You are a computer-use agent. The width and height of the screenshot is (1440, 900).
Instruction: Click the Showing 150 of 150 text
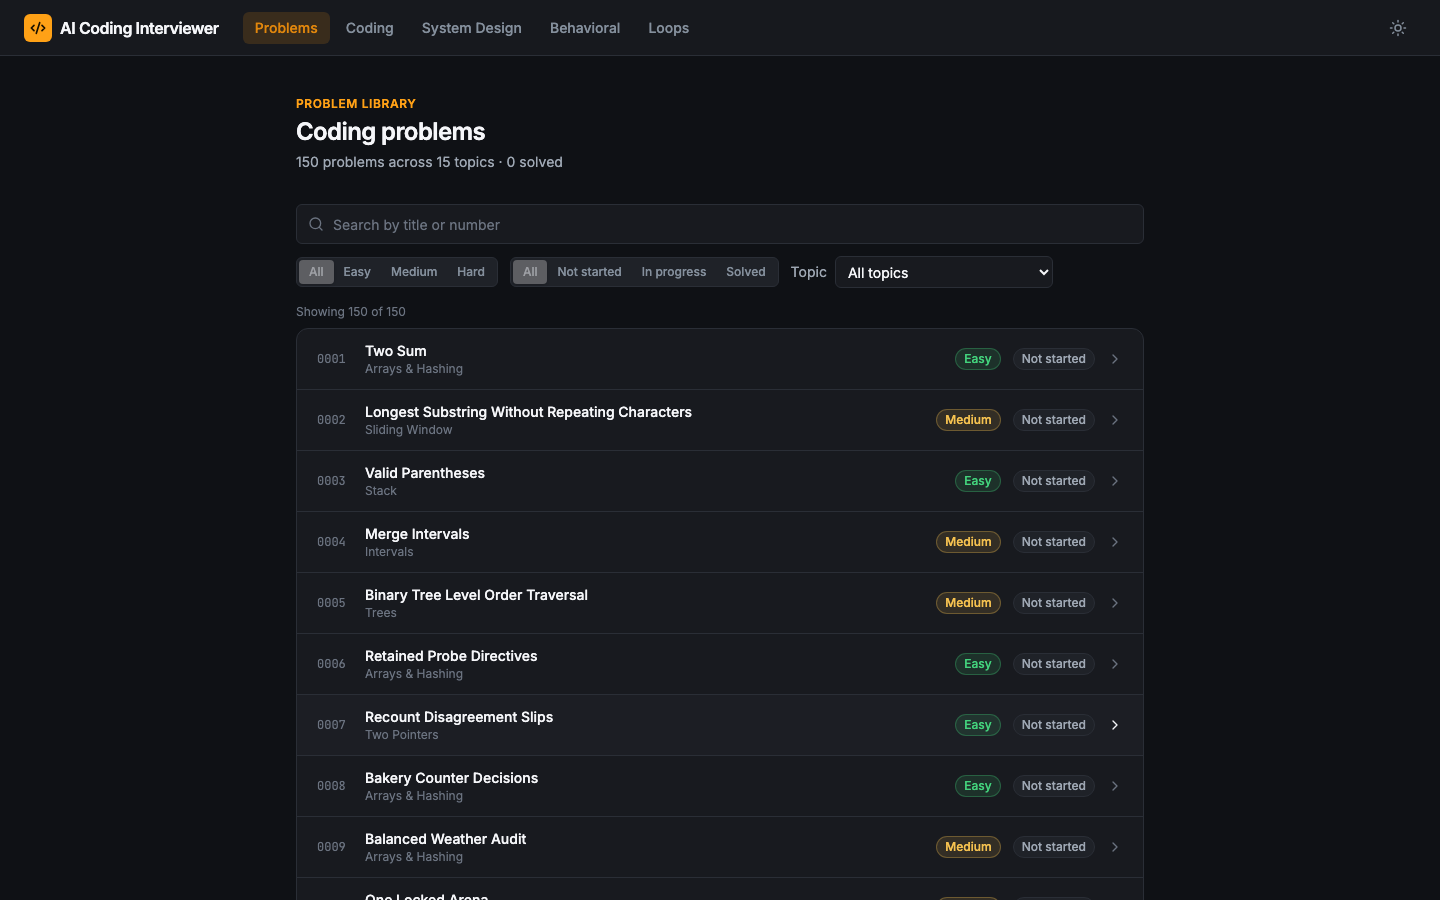coord(351,312)
